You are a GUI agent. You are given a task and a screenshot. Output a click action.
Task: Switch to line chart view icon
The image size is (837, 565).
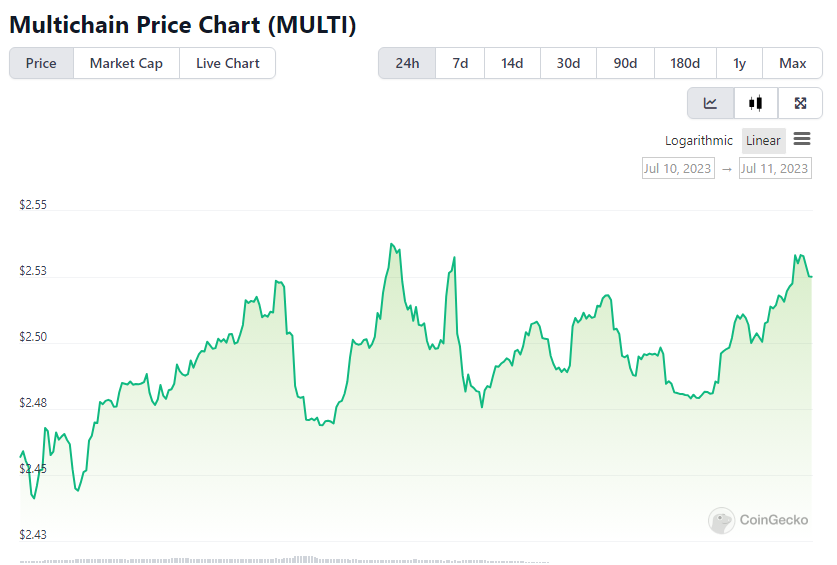[x=710, y=103]
